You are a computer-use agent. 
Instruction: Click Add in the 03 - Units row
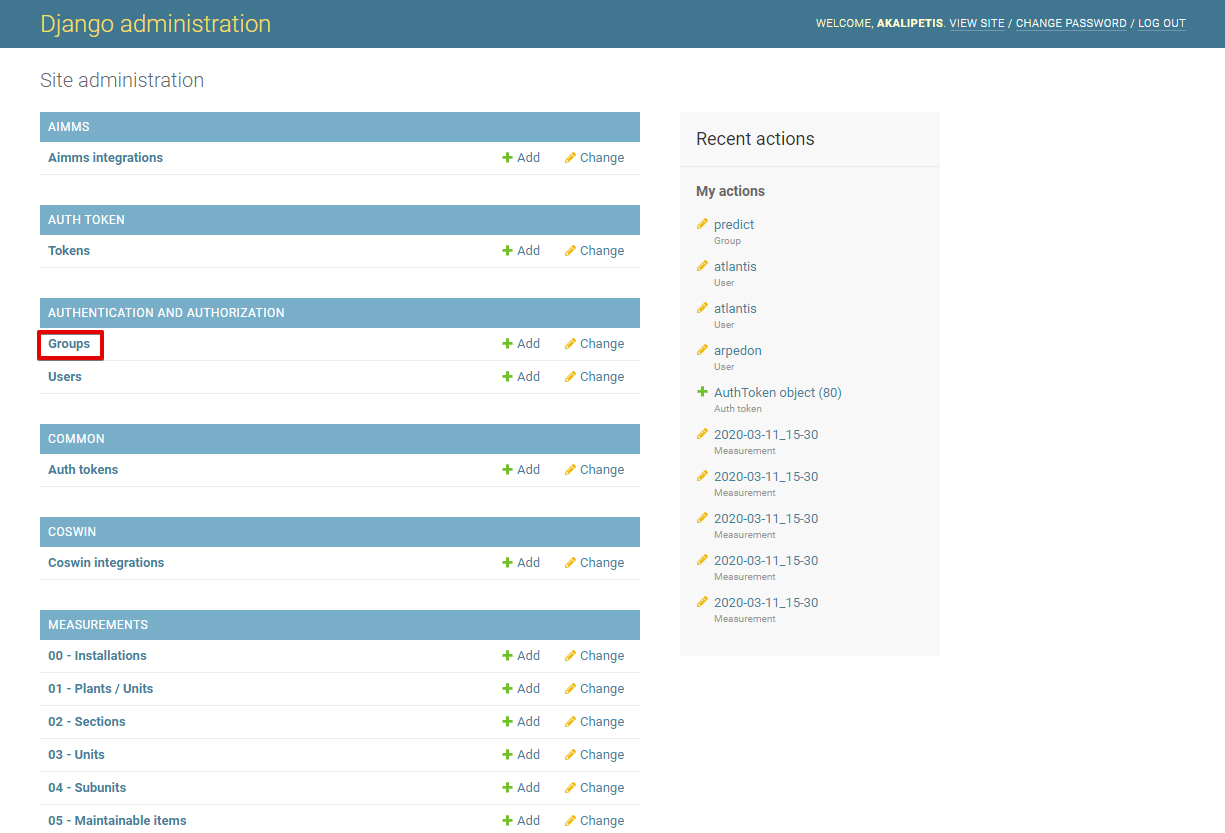(x=521, y=755)
